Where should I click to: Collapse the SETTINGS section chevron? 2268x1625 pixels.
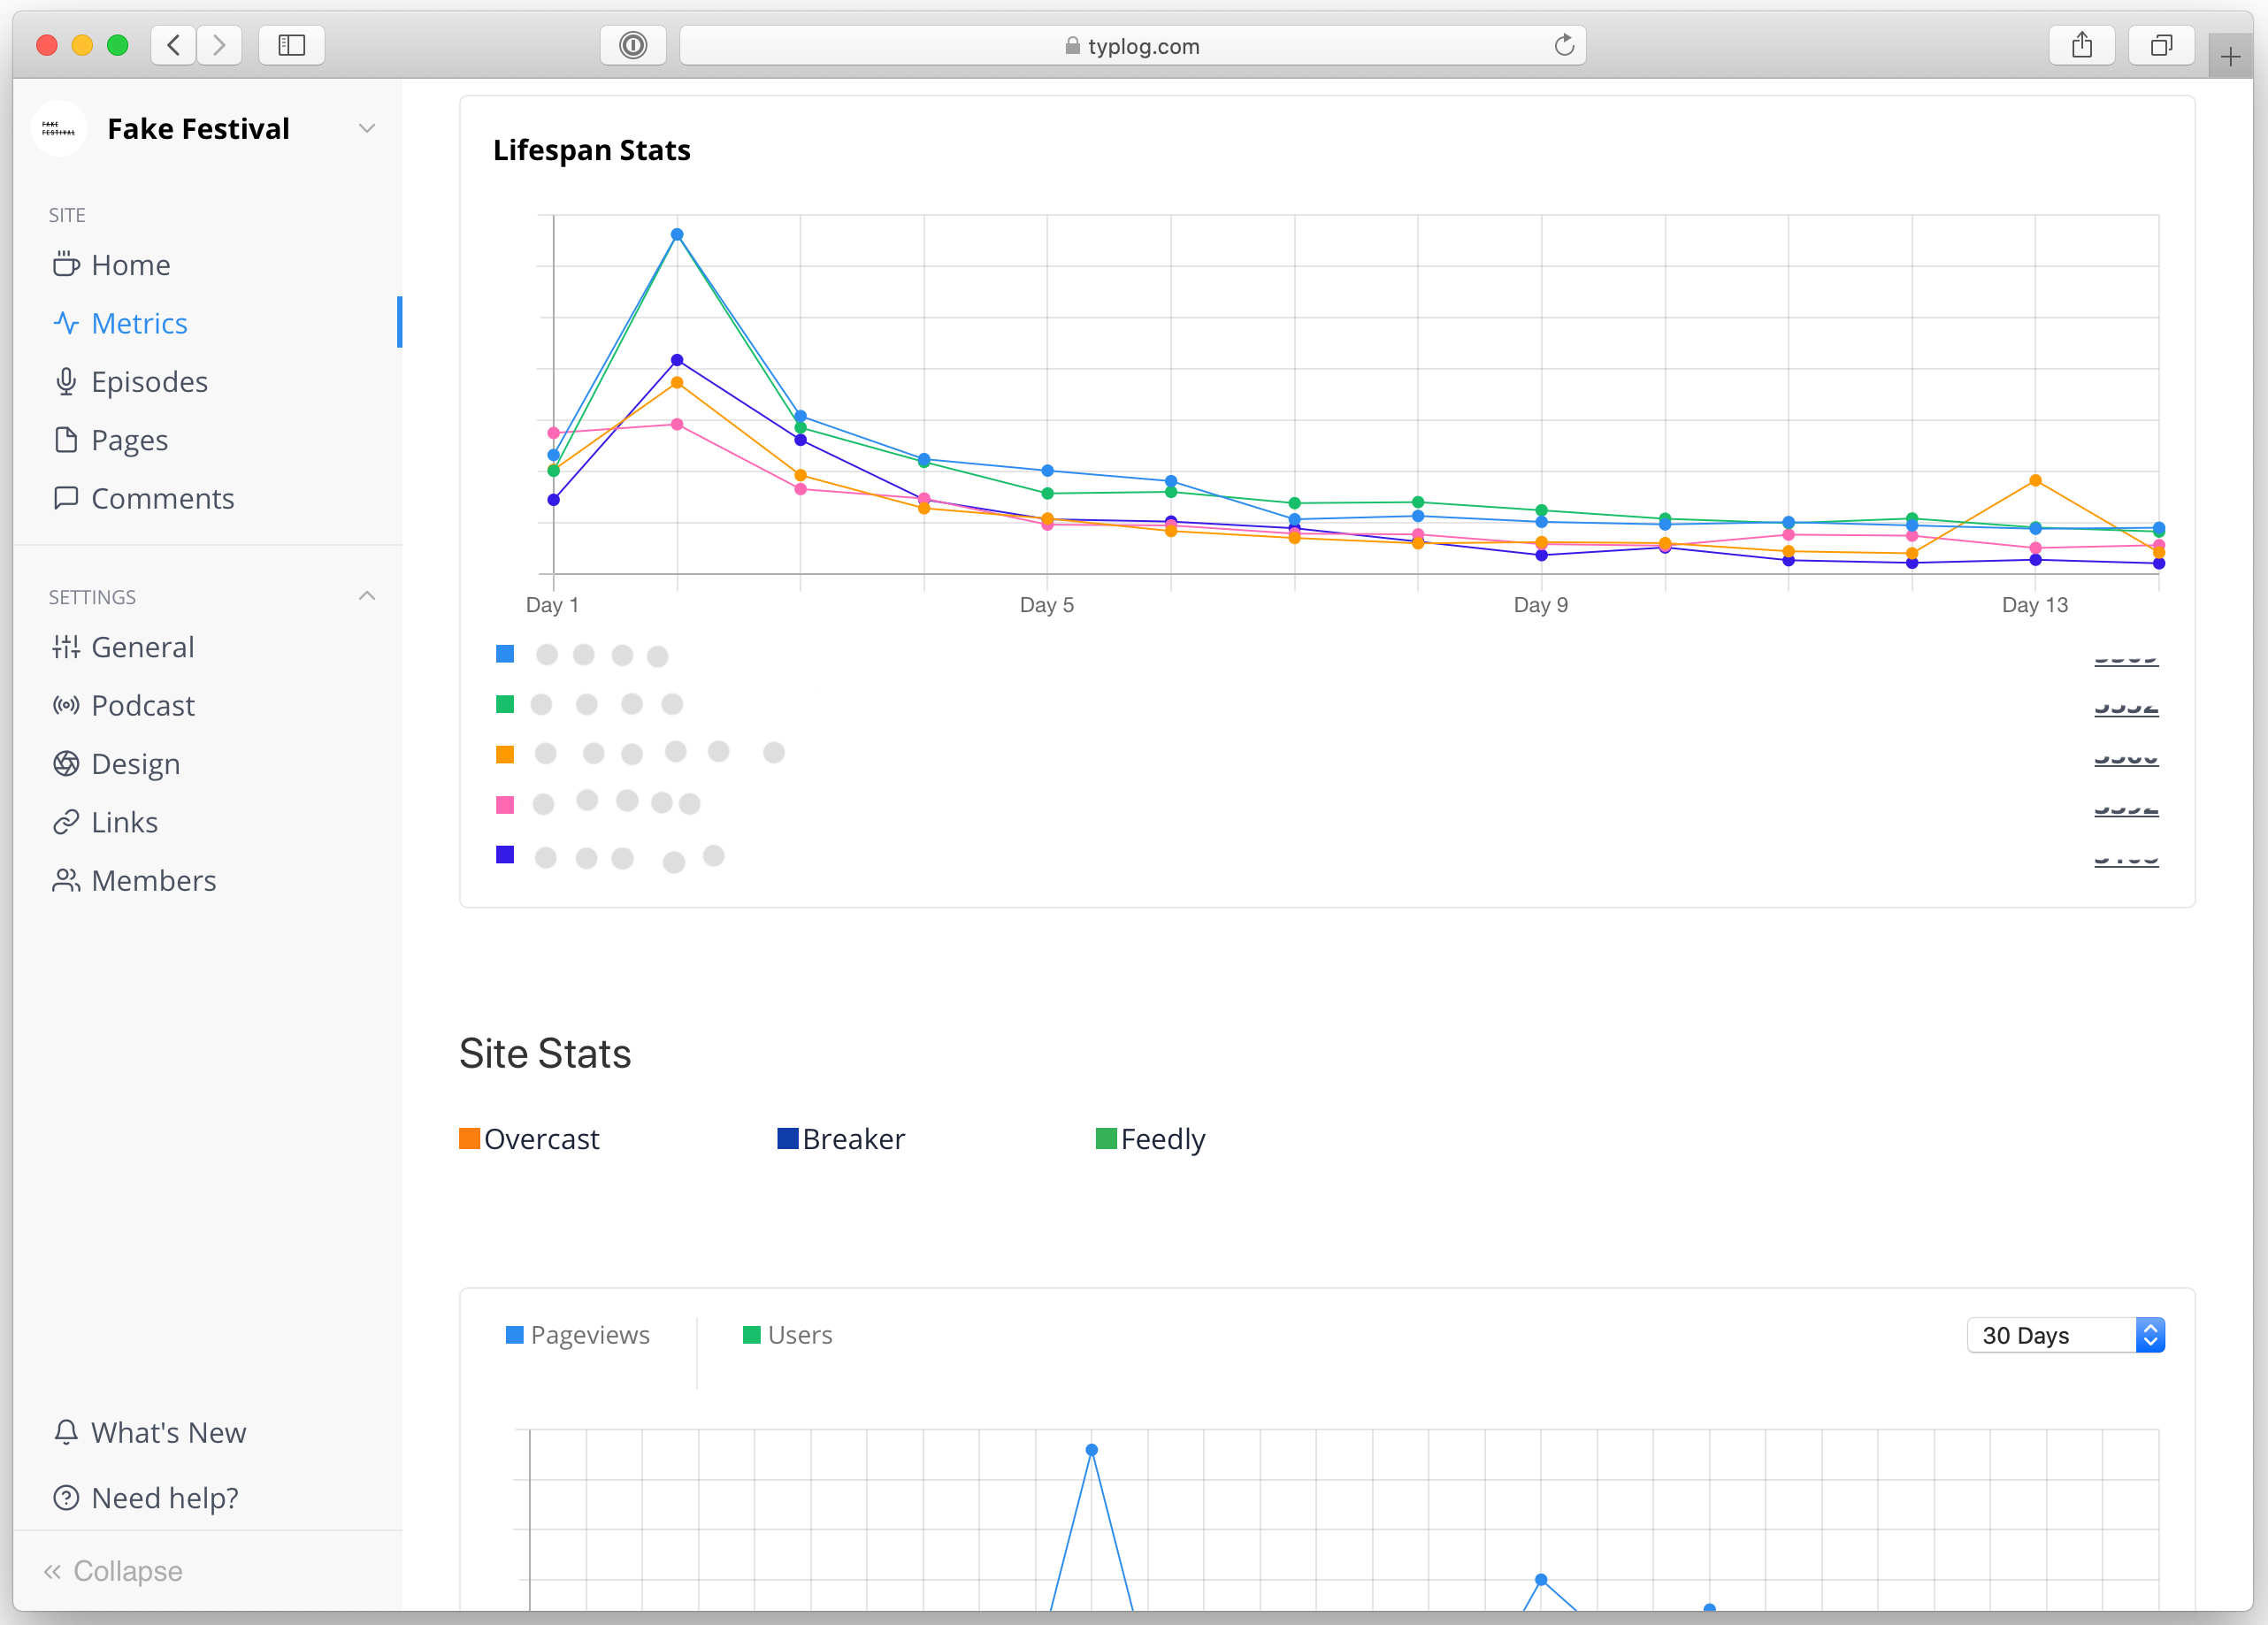click(367, 596)
